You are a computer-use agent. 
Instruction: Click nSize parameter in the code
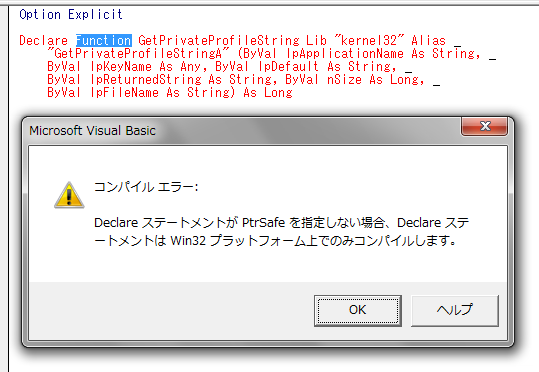tap(344, 80)
